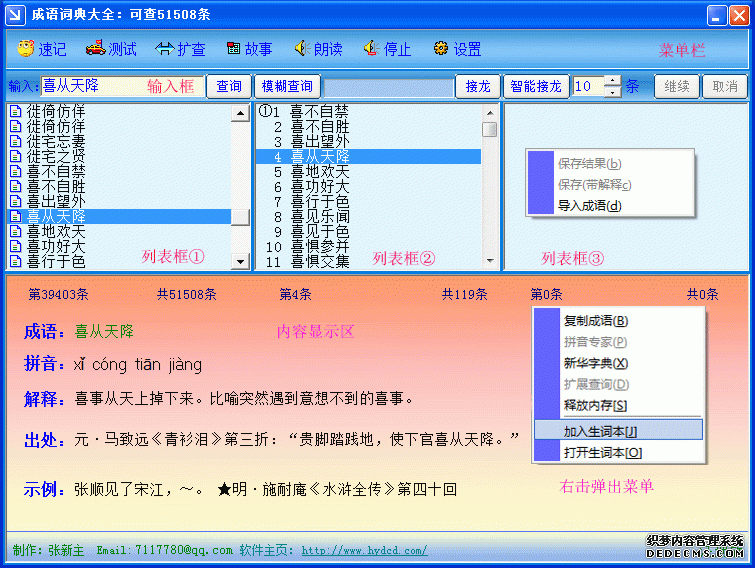The image size is (755, 568).
Task: Click the 速记 smiley face icon
Action: 26,49
